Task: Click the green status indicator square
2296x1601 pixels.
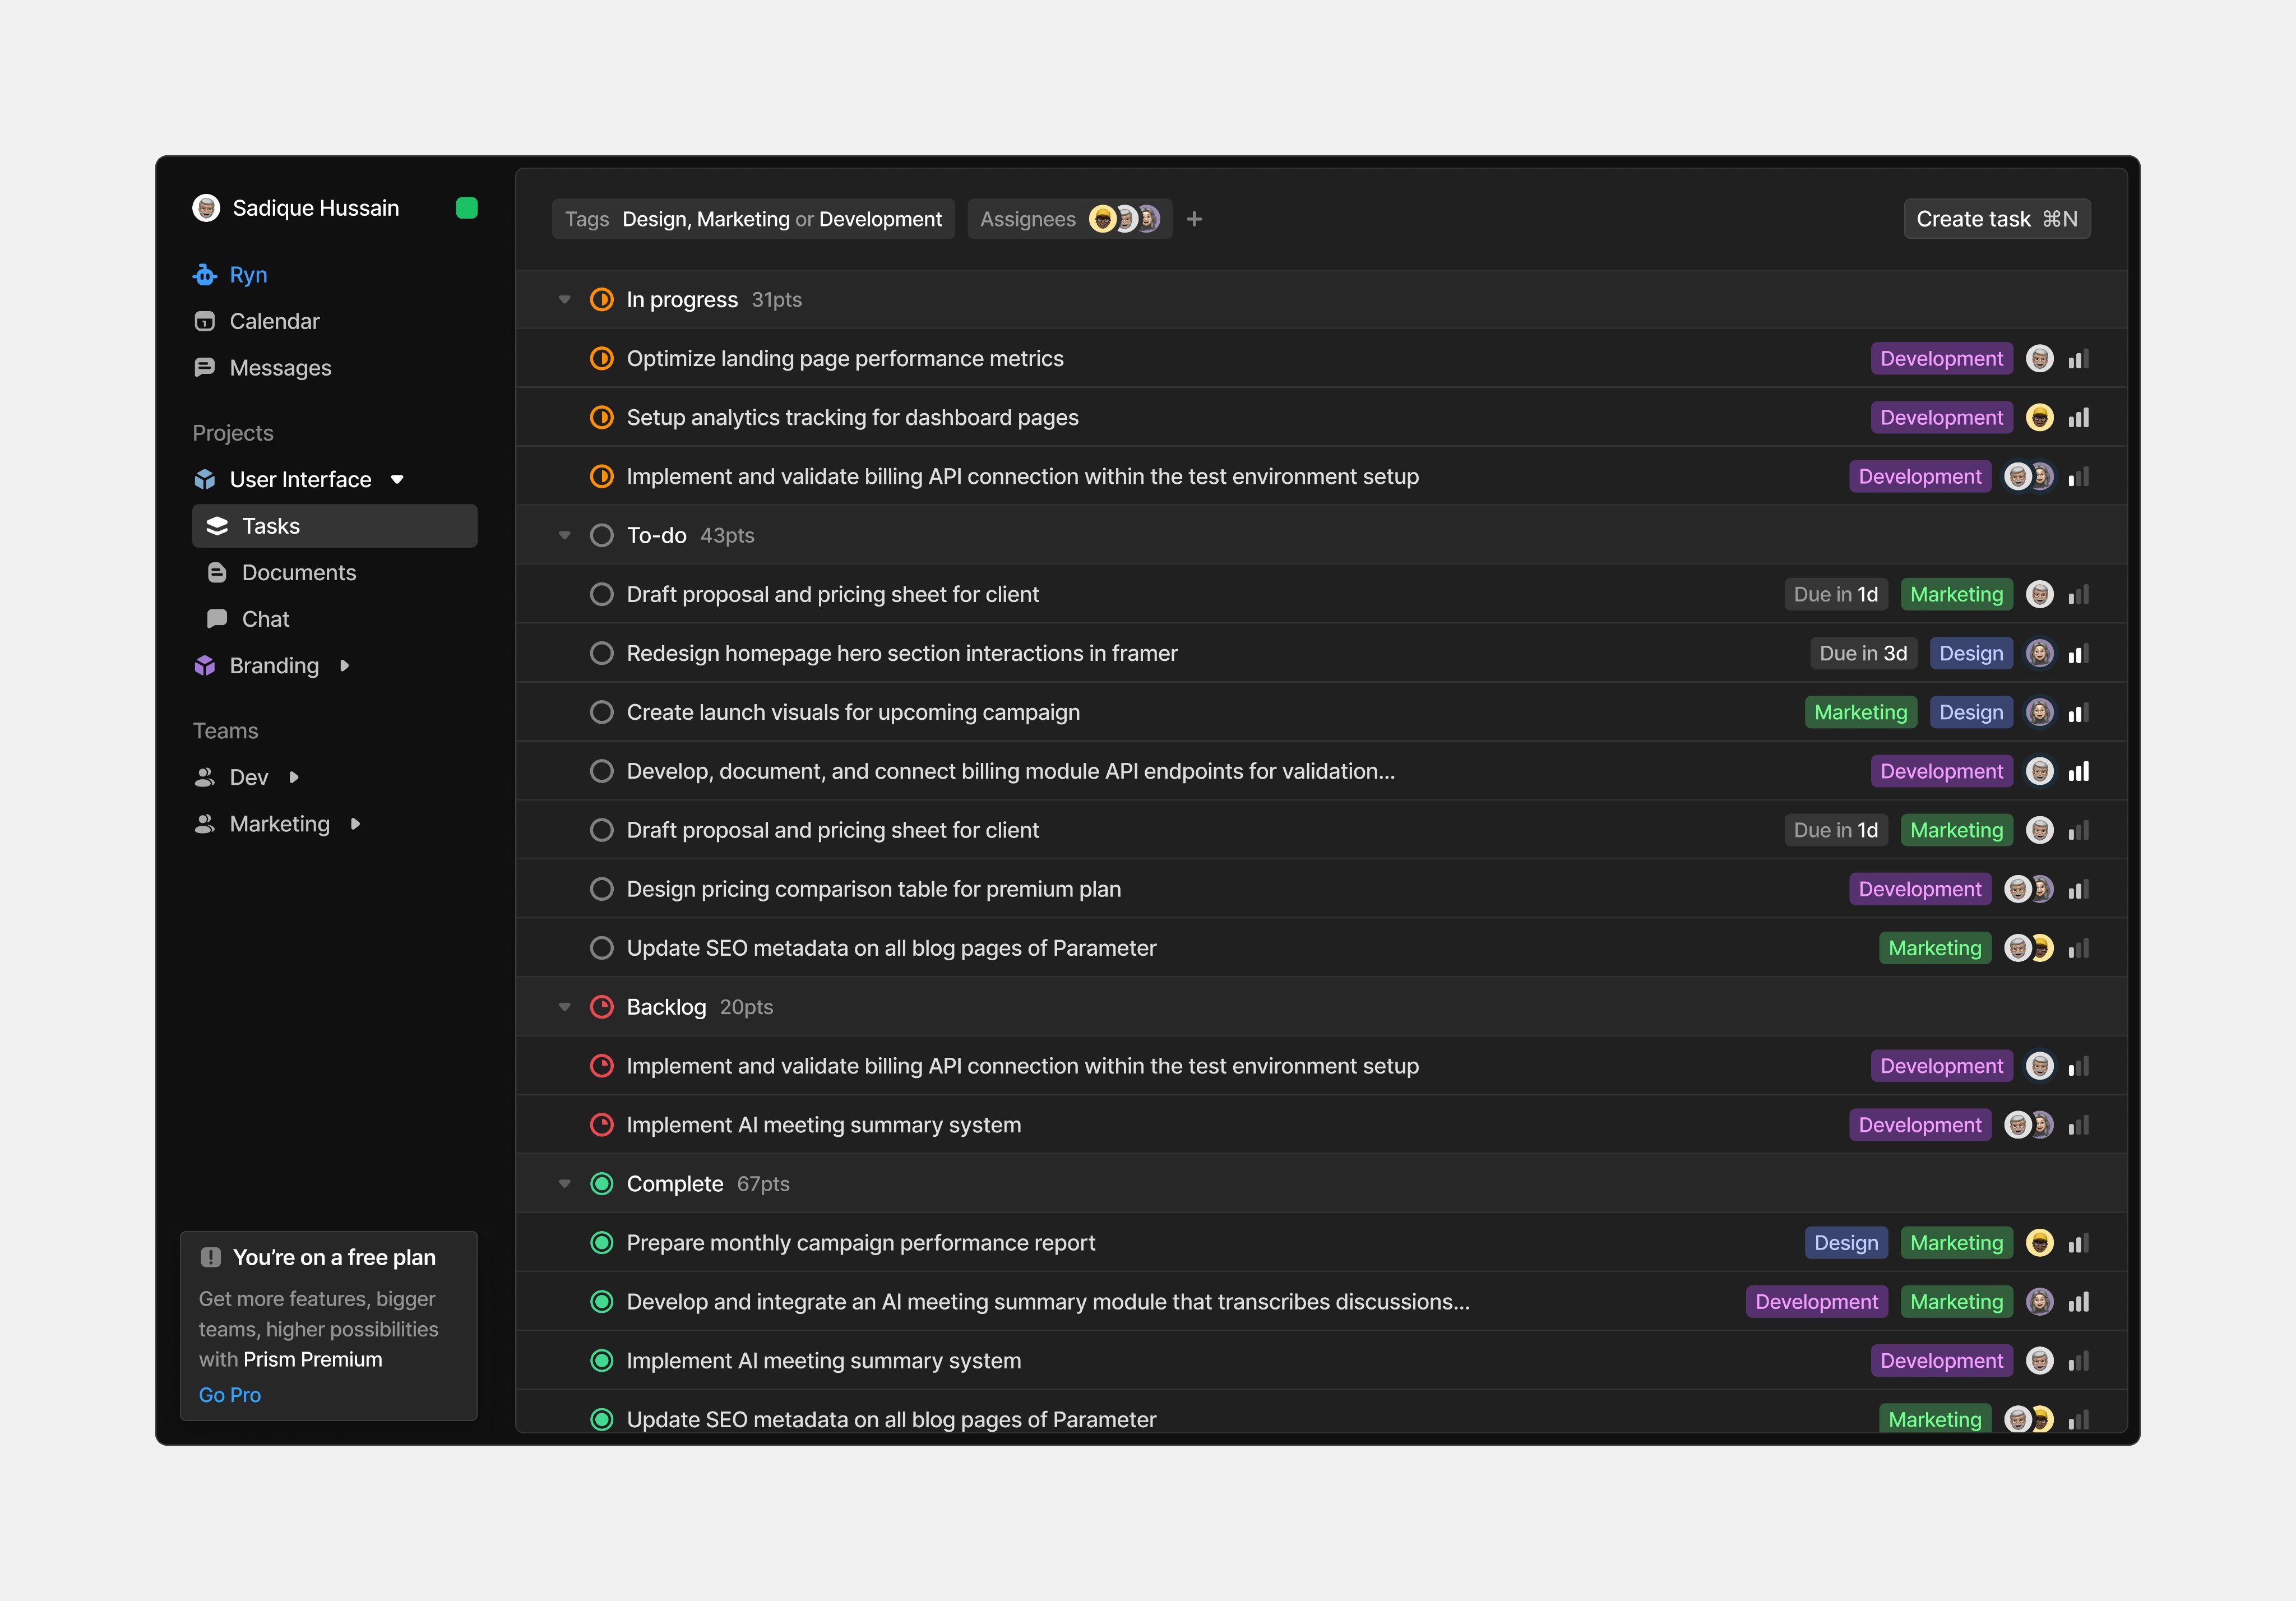Action: click(466, 208)
